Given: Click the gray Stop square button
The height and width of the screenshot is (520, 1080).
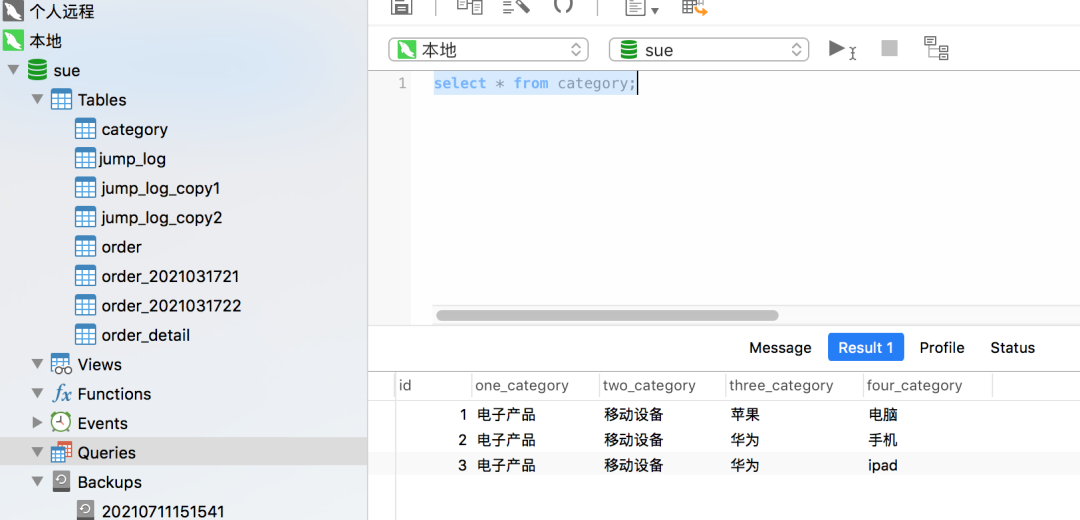Looking at the screenshot, I should pyautogui.click(x=889, y=48).
